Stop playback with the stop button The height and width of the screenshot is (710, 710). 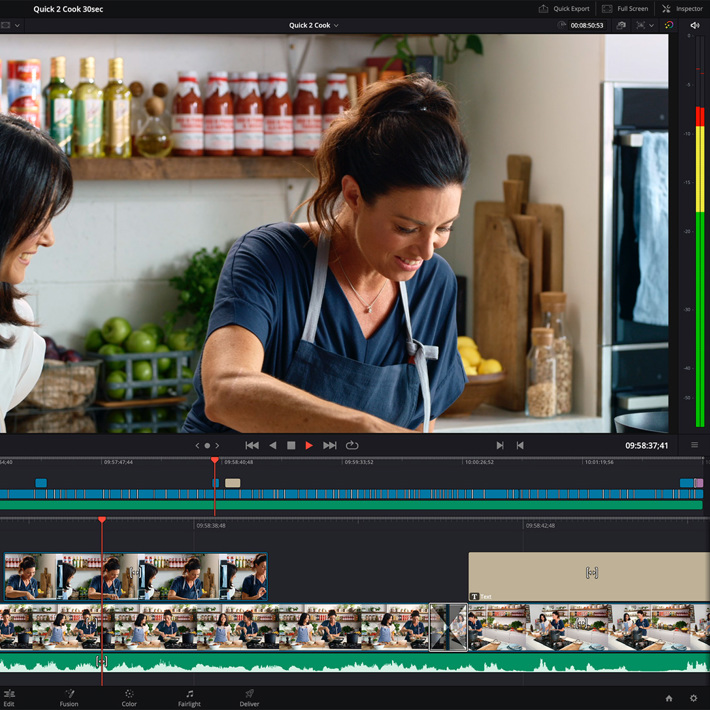coord(291,445)
